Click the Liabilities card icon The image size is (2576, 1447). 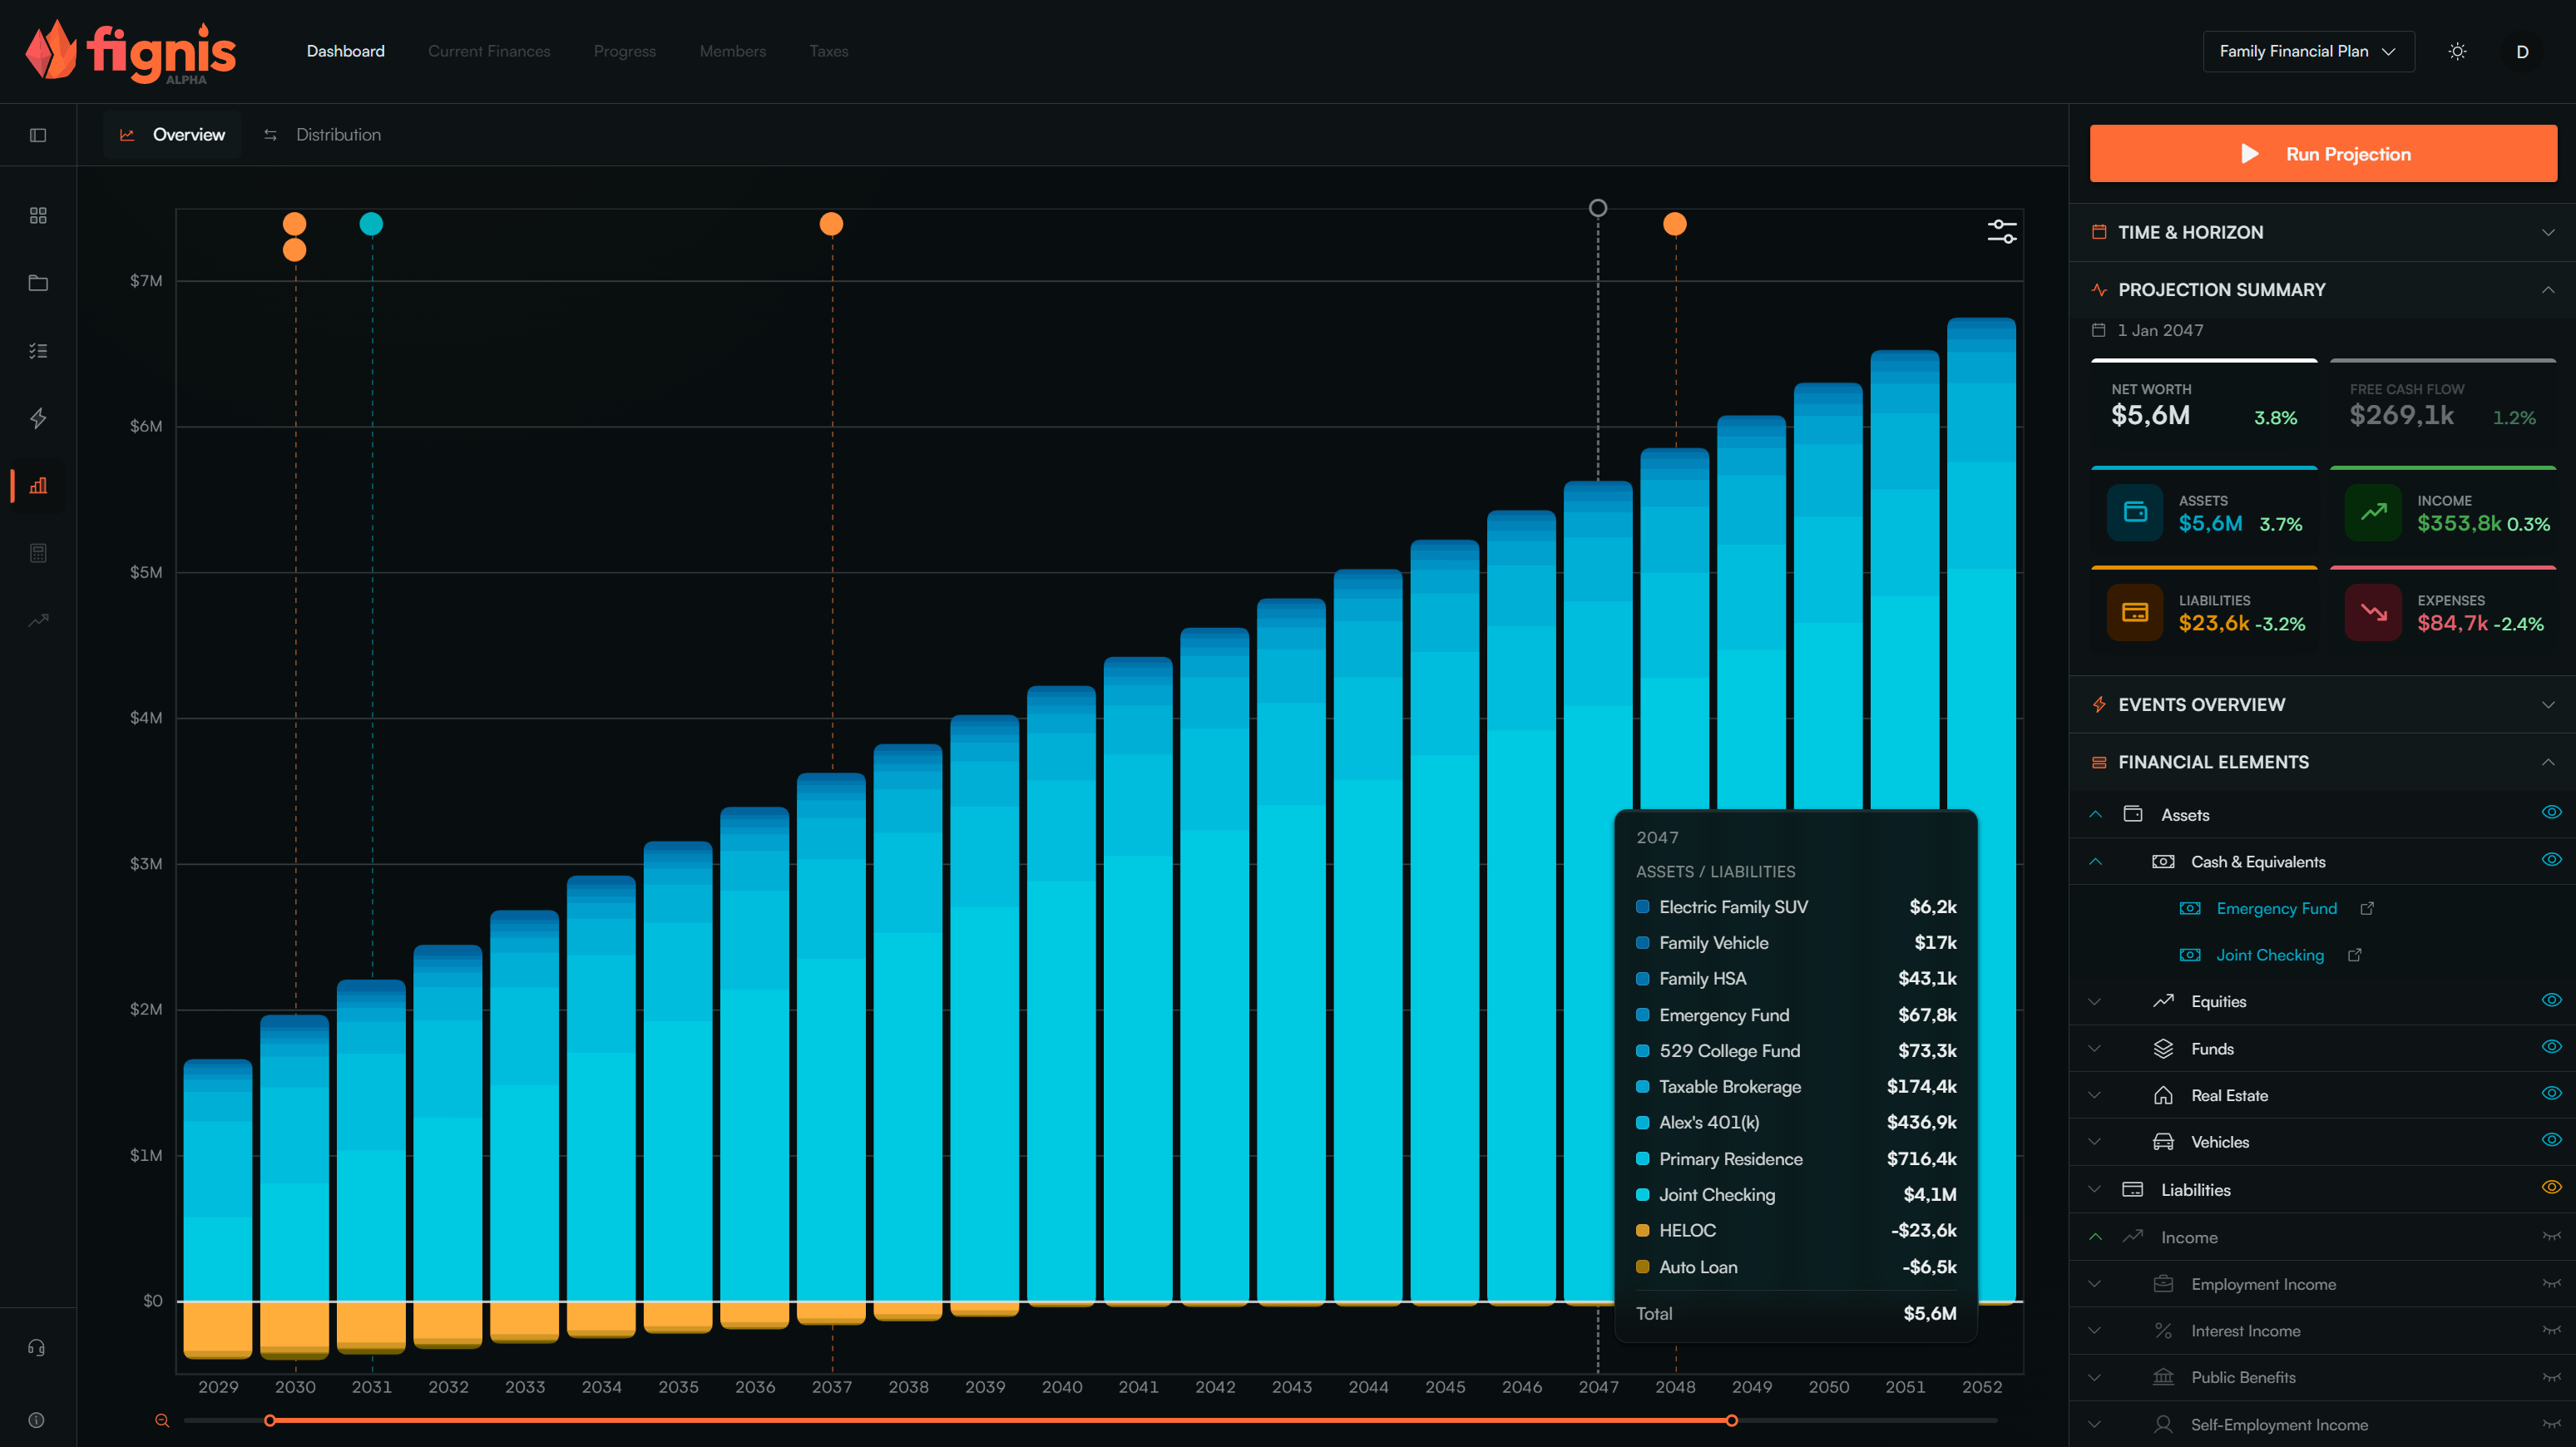coord(2135,612)
